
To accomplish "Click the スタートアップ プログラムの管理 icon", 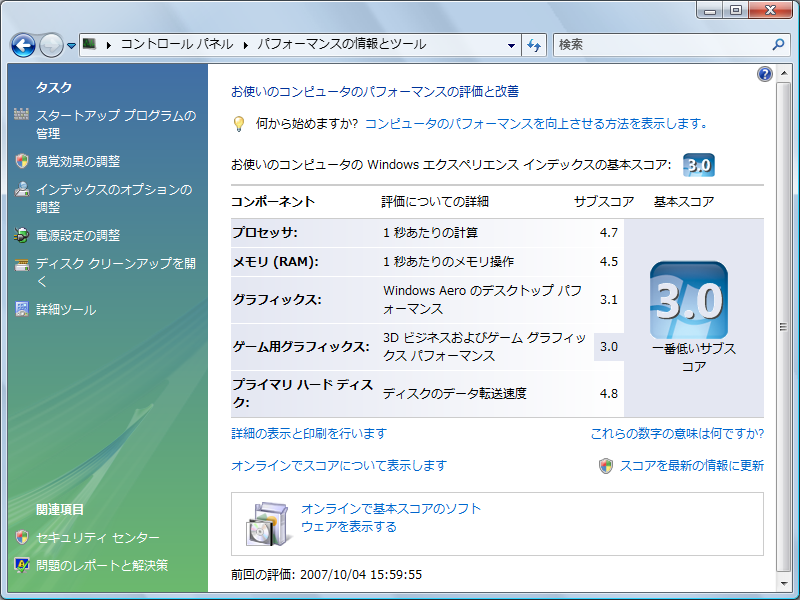I will [21, 114].
